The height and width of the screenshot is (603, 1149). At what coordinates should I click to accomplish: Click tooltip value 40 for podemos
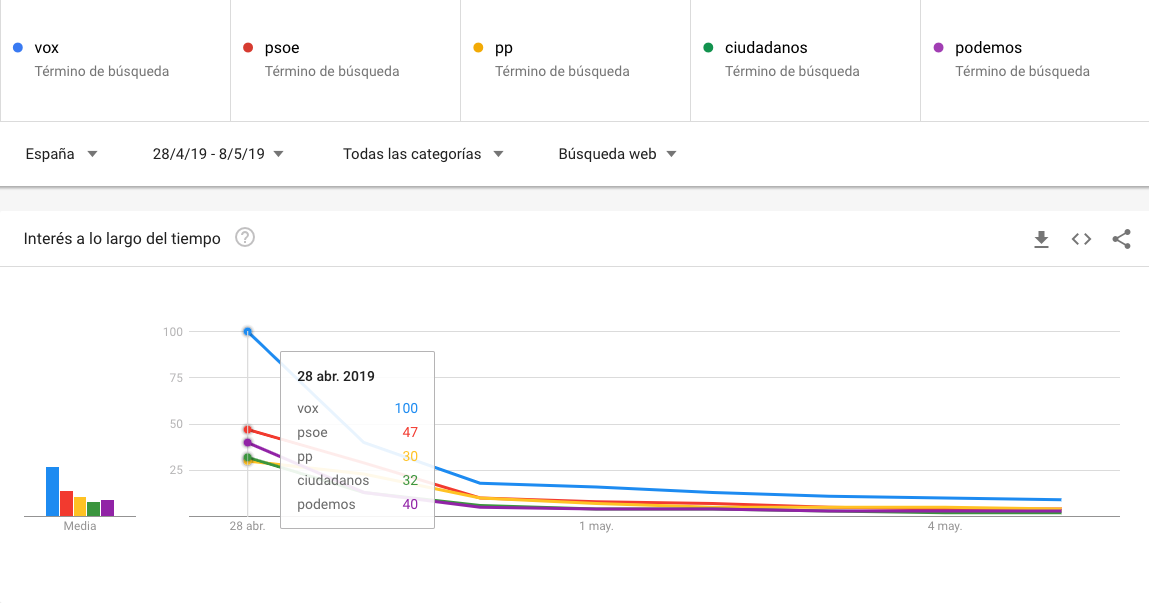click(x=410, y=504)
